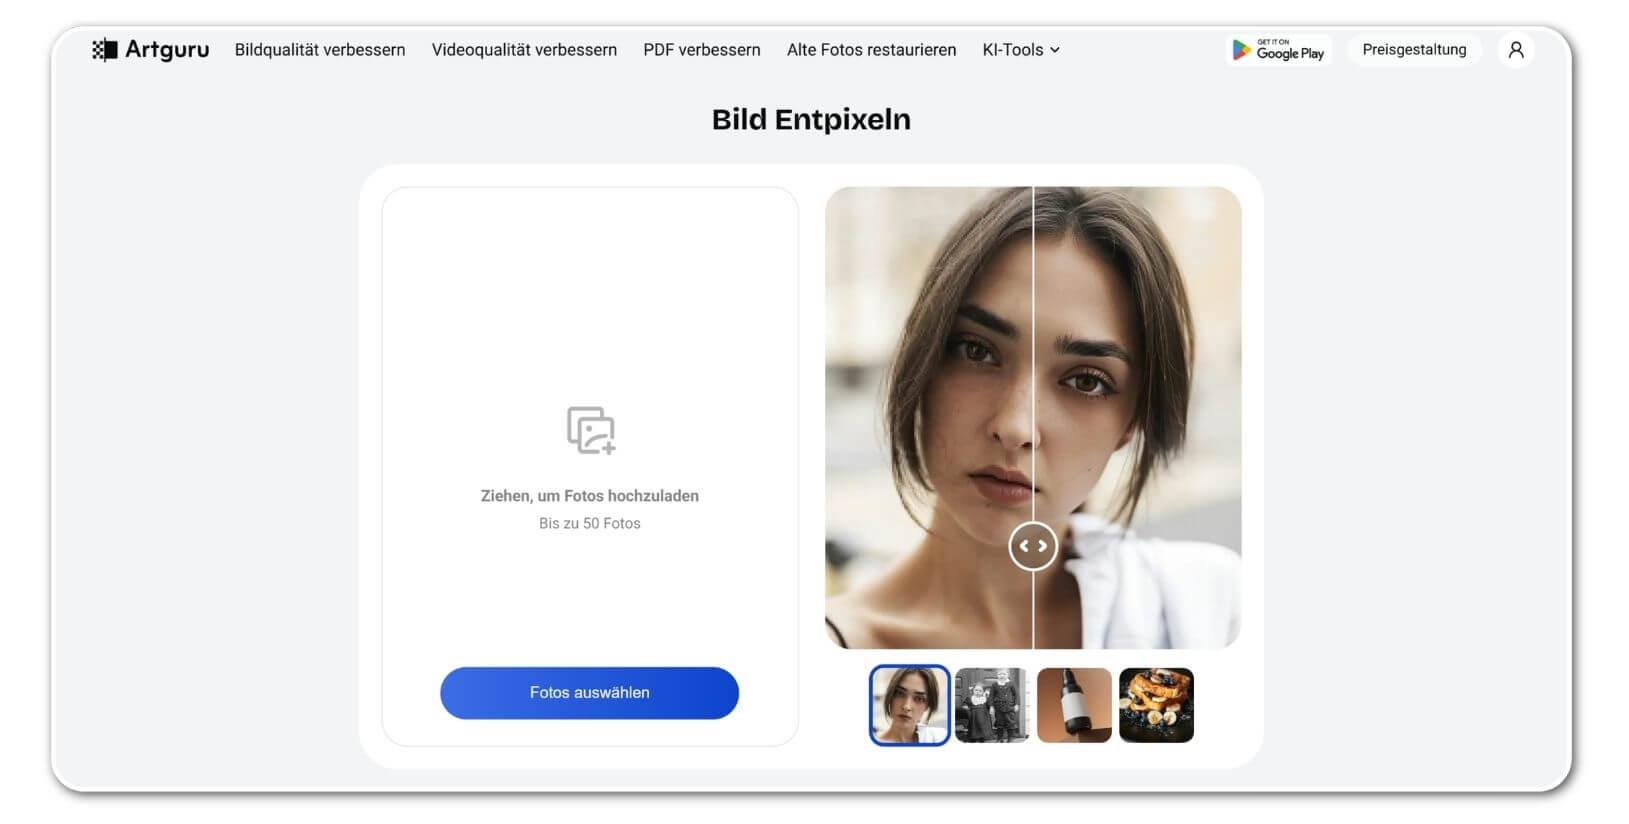Open the PDF verbessern tool
The width and height of the screenshot is (1629, 824).
702,50
